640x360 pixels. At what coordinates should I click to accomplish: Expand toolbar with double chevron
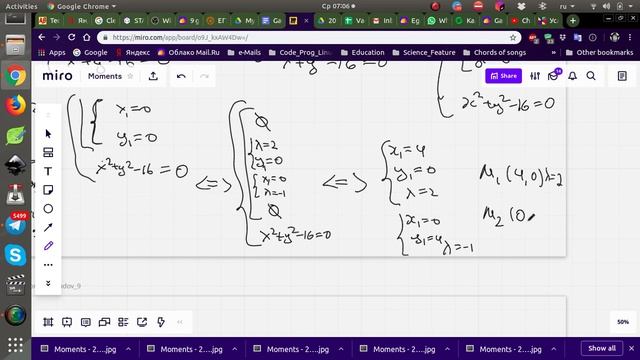coord(48,283)
